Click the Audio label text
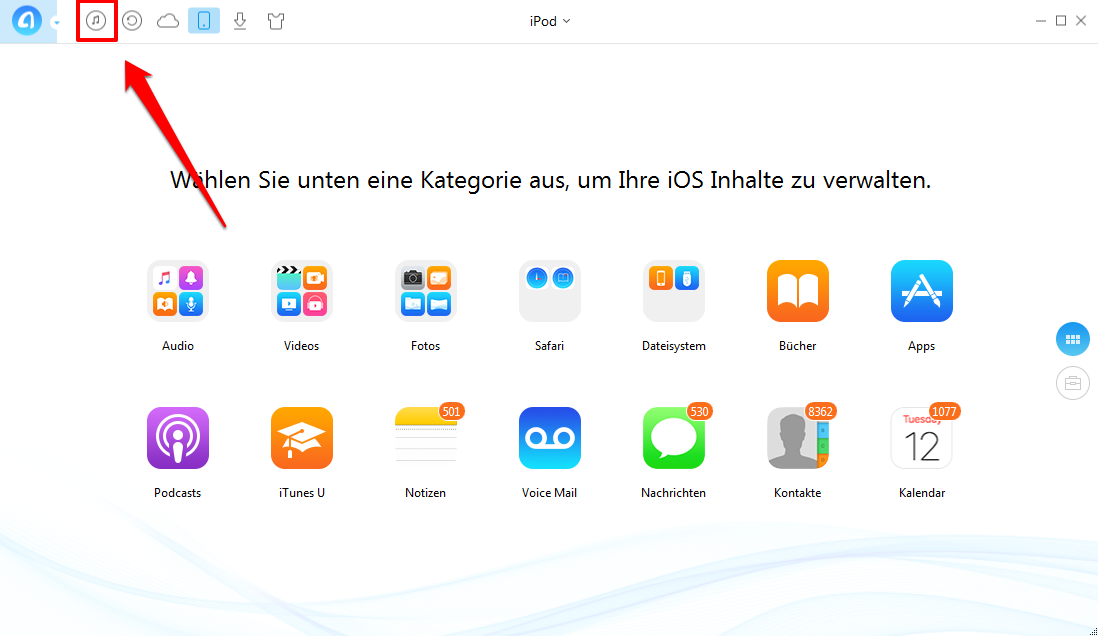The image size is (1098, 636). pyautogui.click(x=178, y=346)
